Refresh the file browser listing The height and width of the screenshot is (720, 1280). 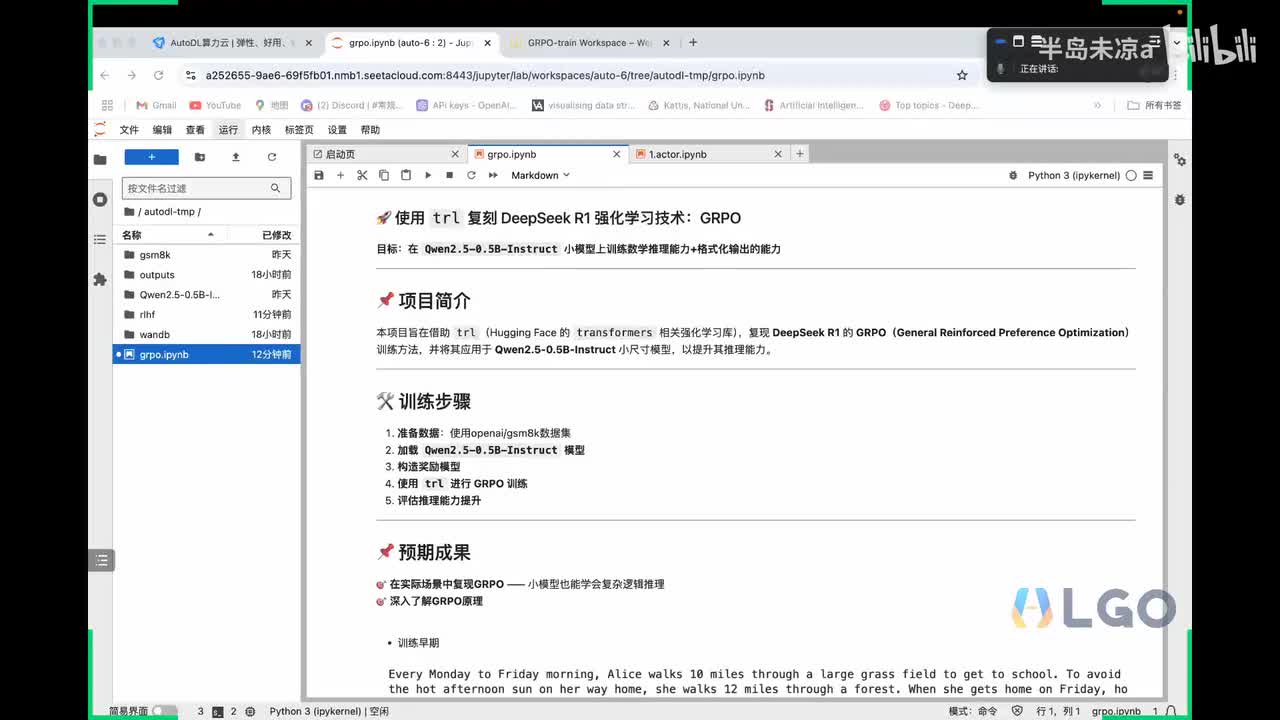272,157
